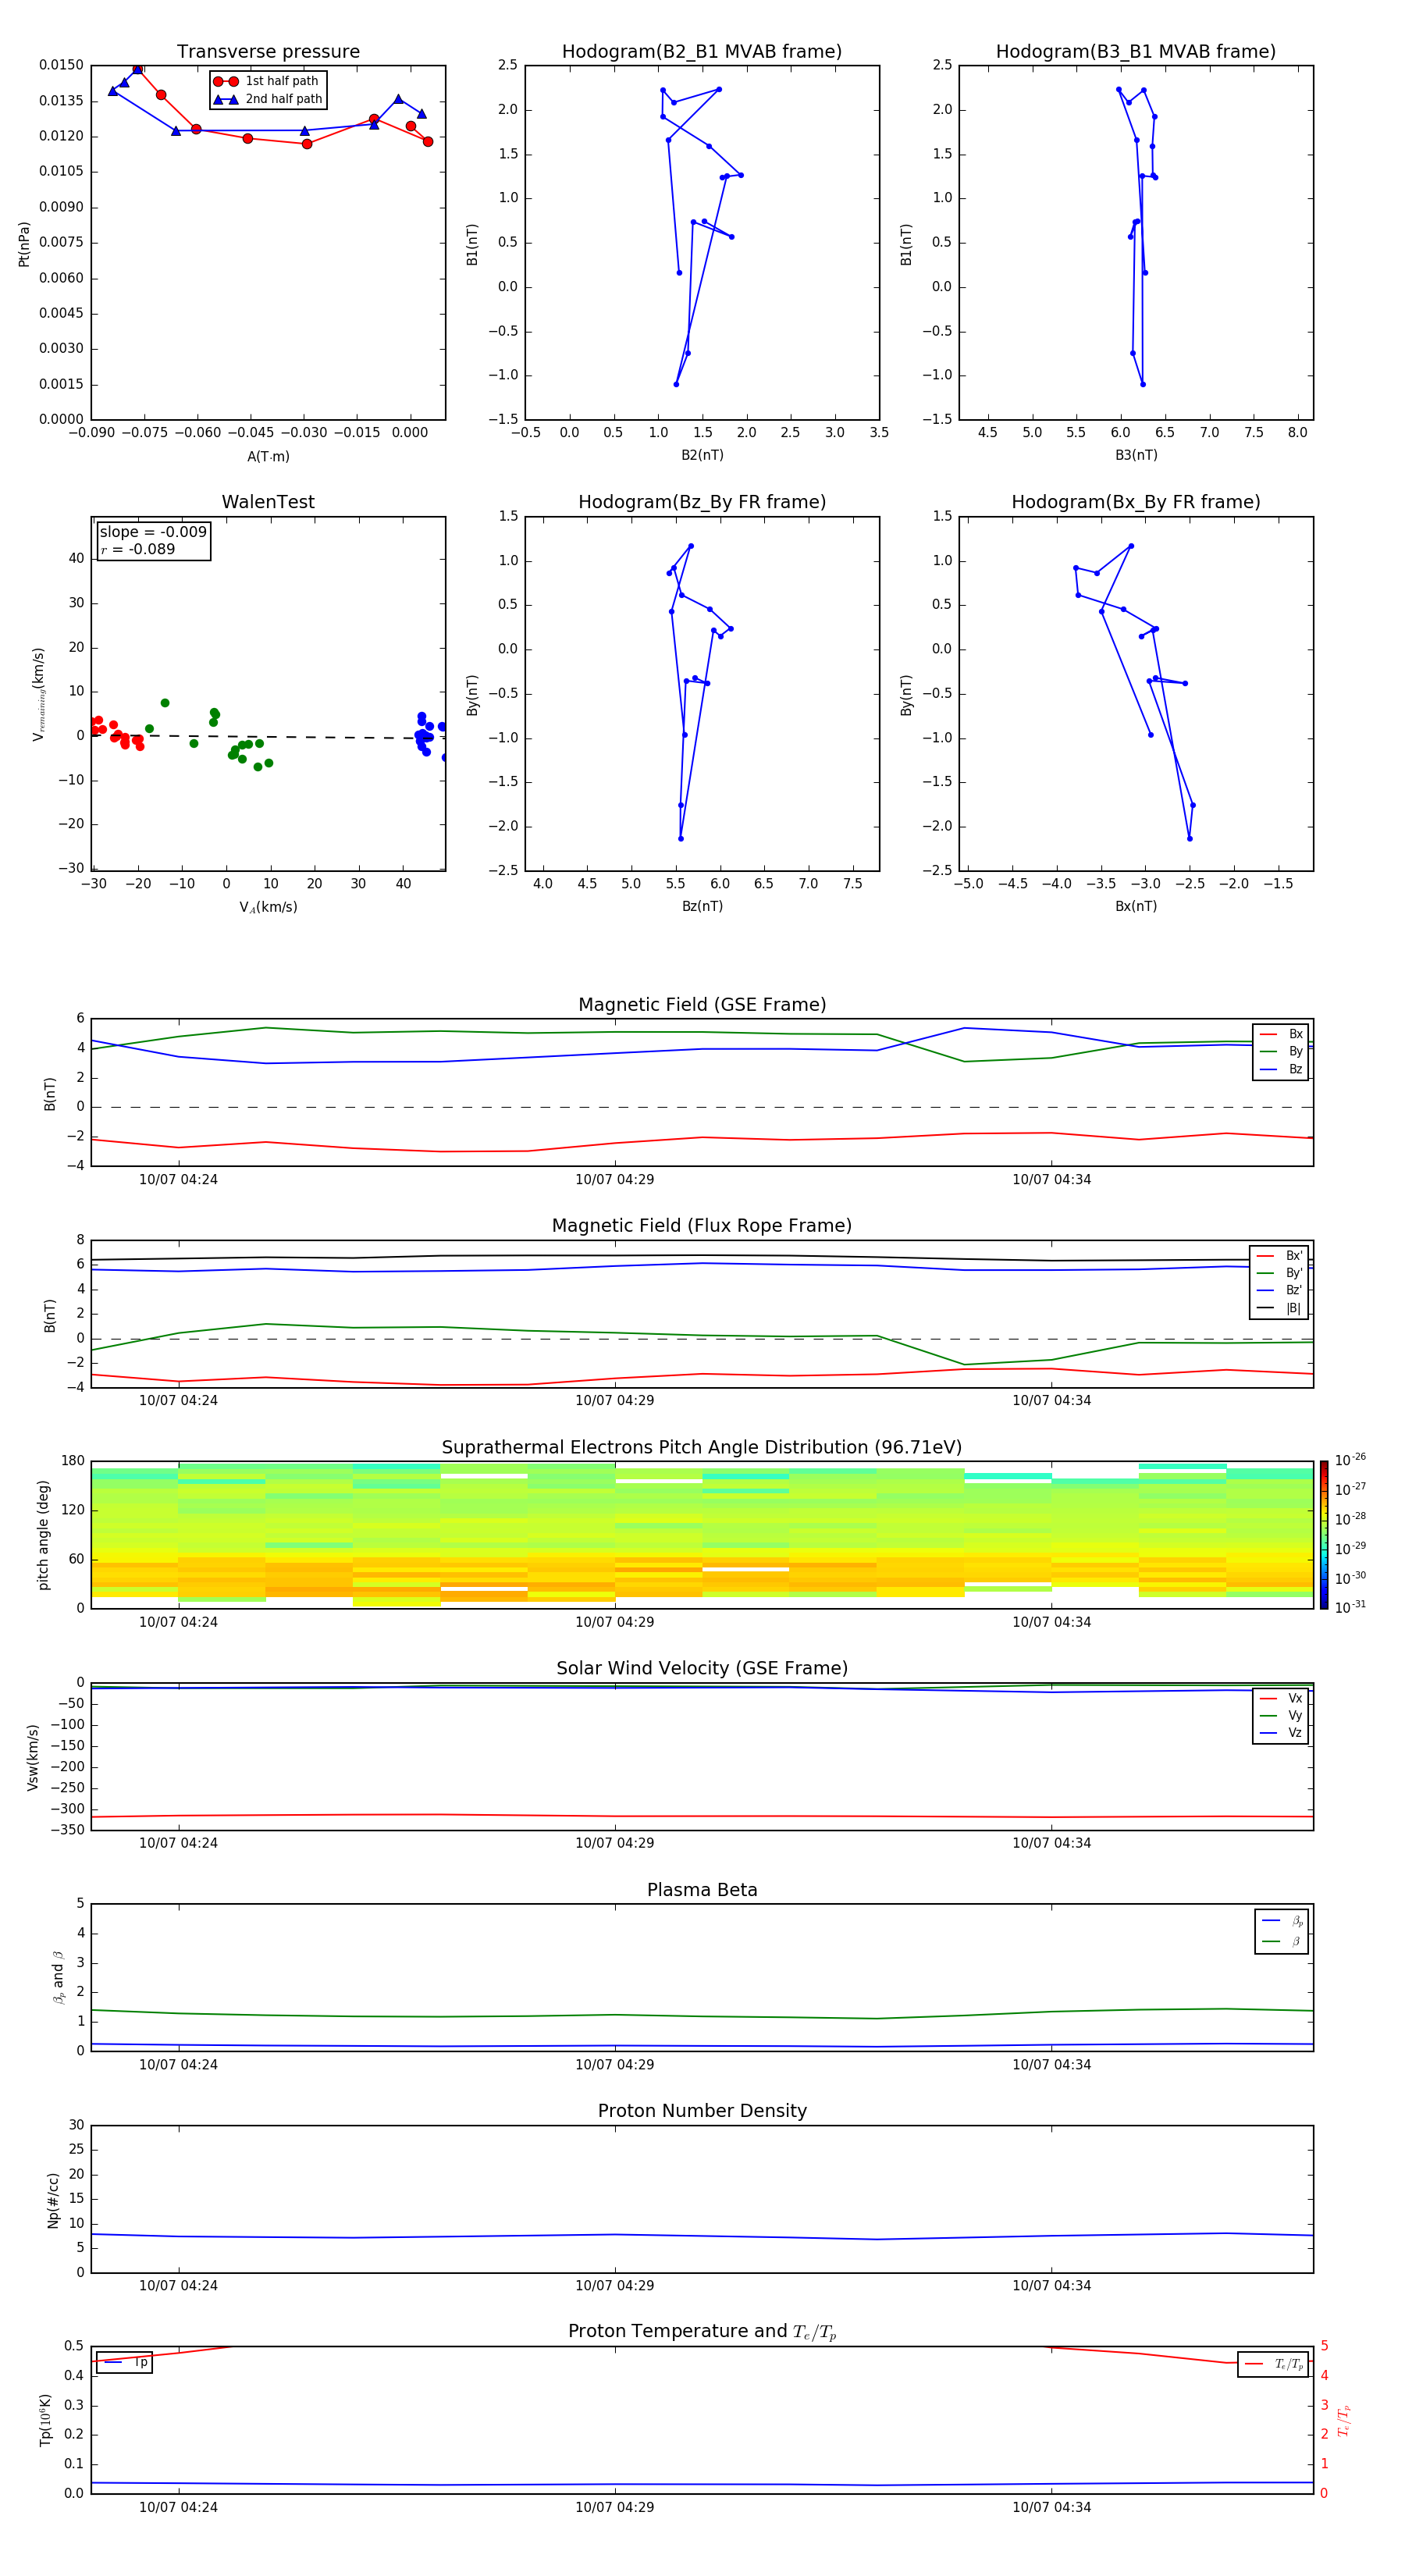Click the 'Bx(nT)' x-axis label
The height and width of the screenshot is (2576, 1405).
1136,906
